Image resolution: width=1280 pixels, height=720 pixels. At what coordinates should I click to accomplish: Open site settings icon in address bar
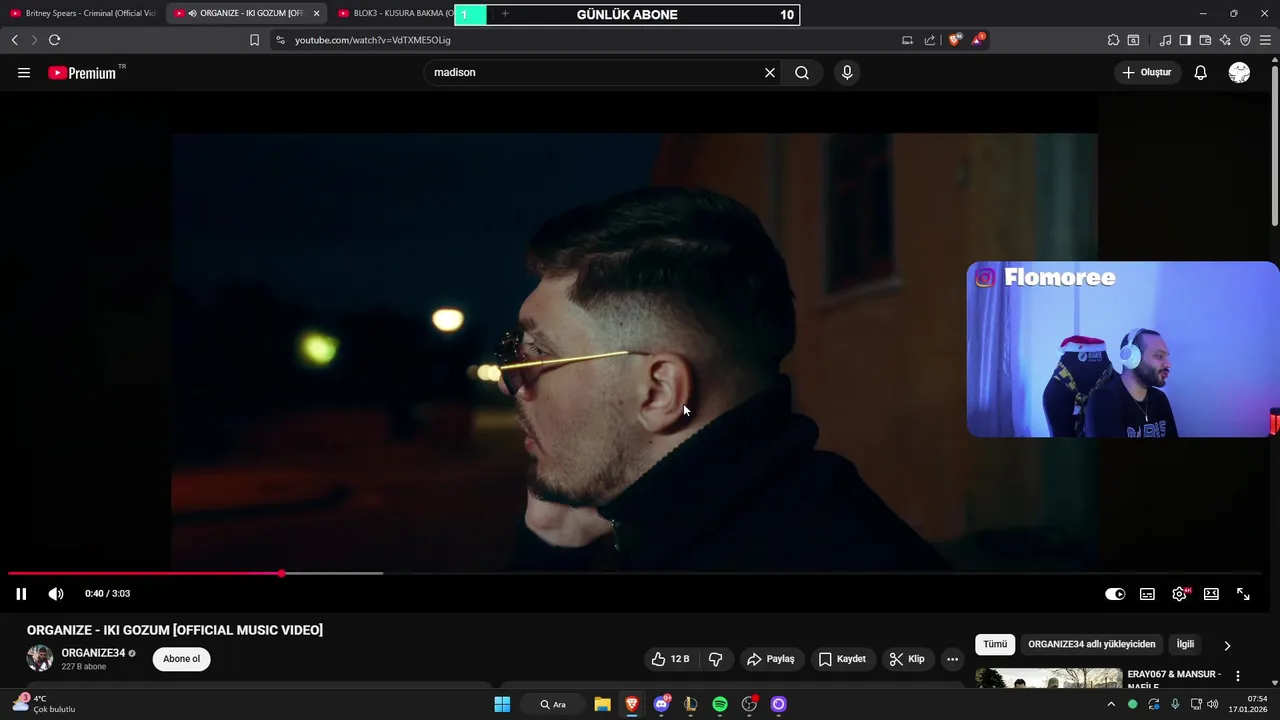pos(280,40)
